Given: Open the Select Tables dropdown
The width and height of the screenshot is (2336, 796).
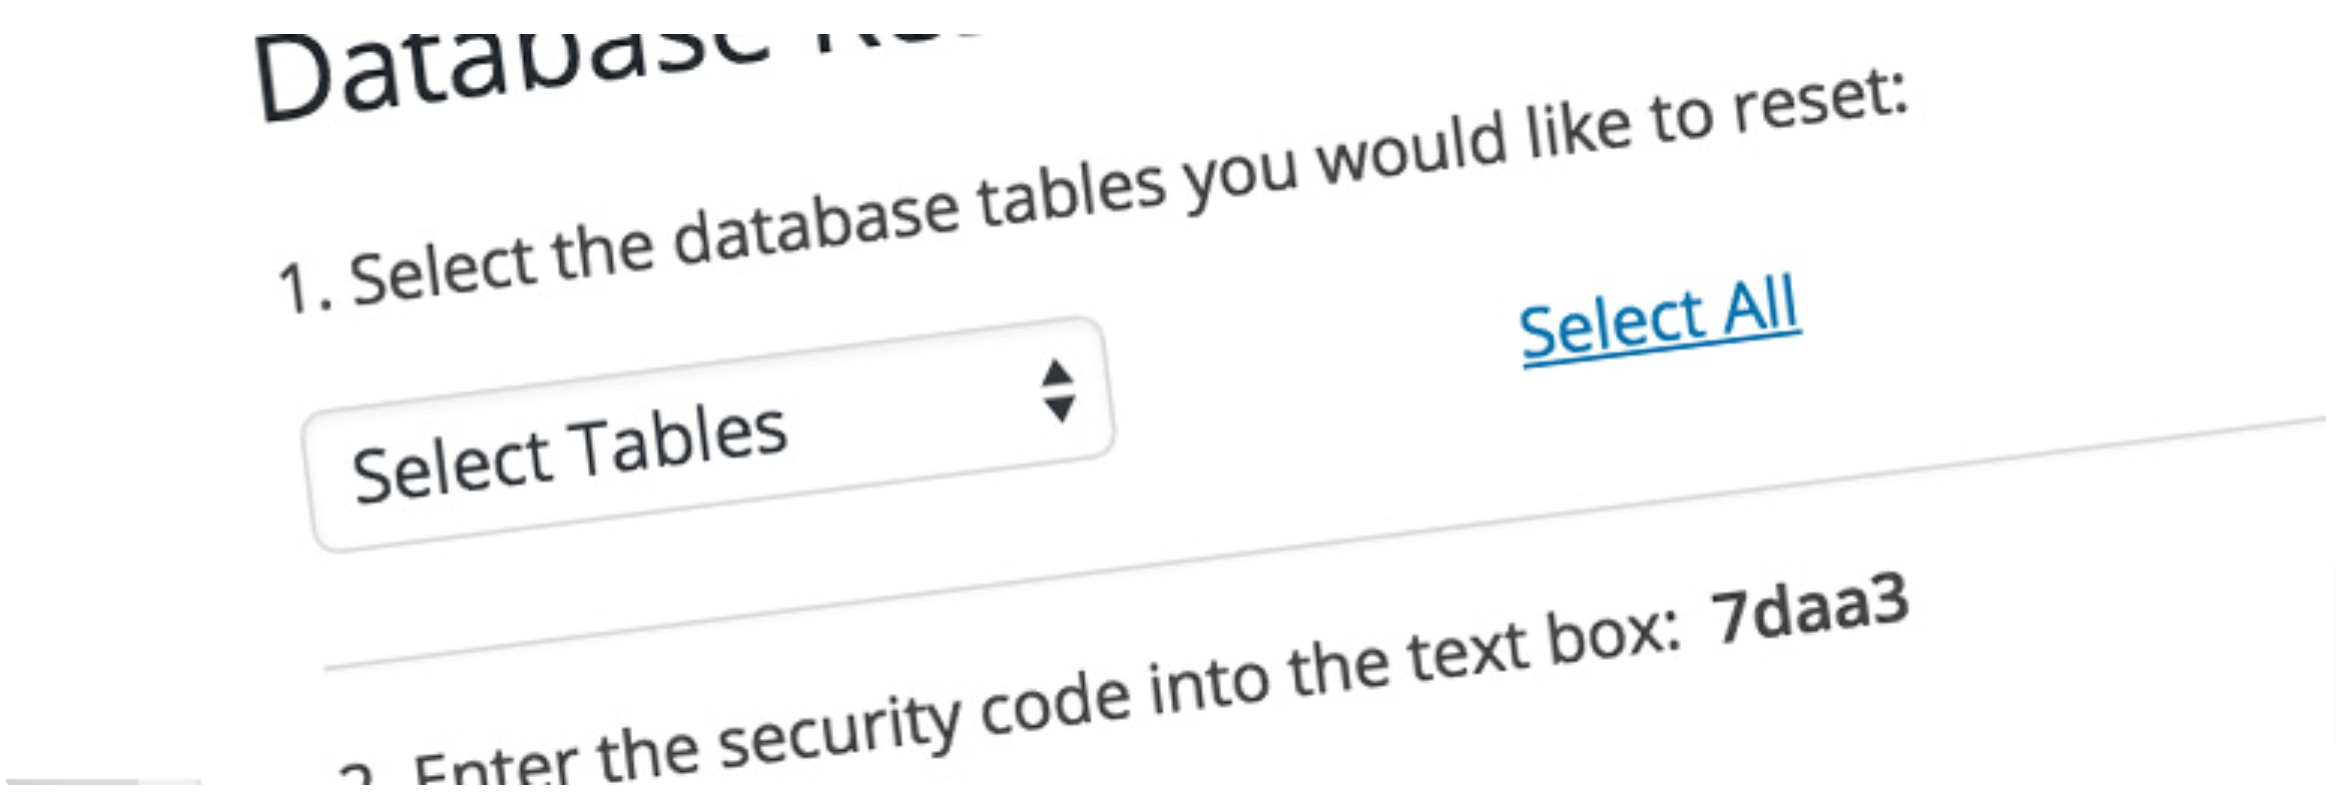Looking at the screenshot, I should pos(709,434).
